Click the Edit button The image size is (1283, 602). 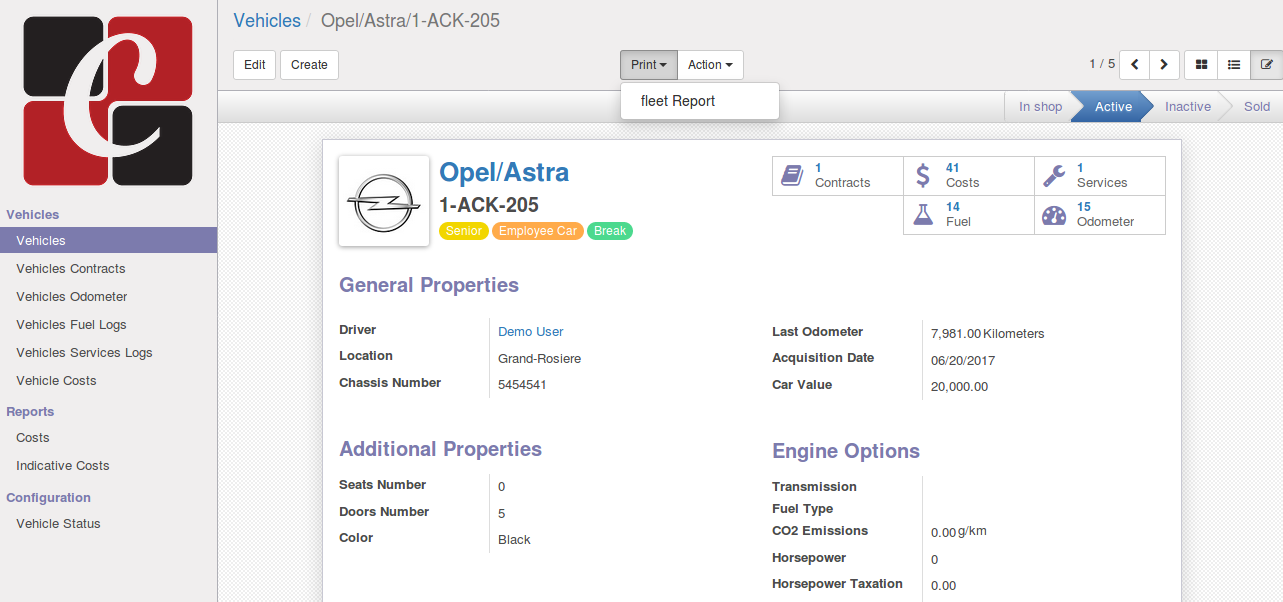pyautogui.click(x=254, y=65)
